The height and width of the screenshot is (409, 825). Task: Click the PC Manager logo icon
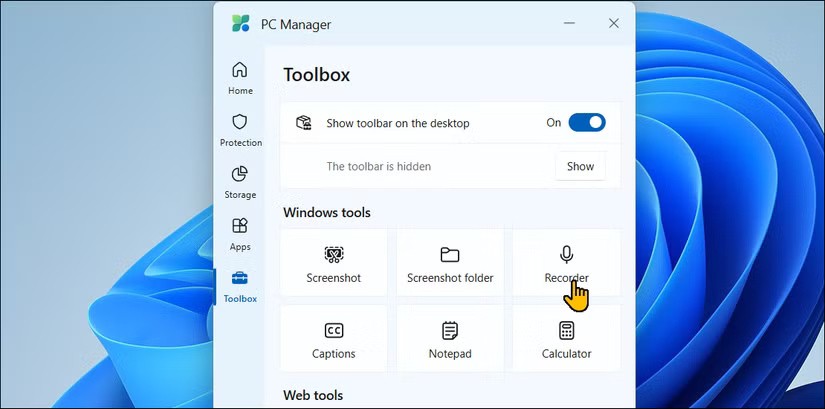coord(241,23)
